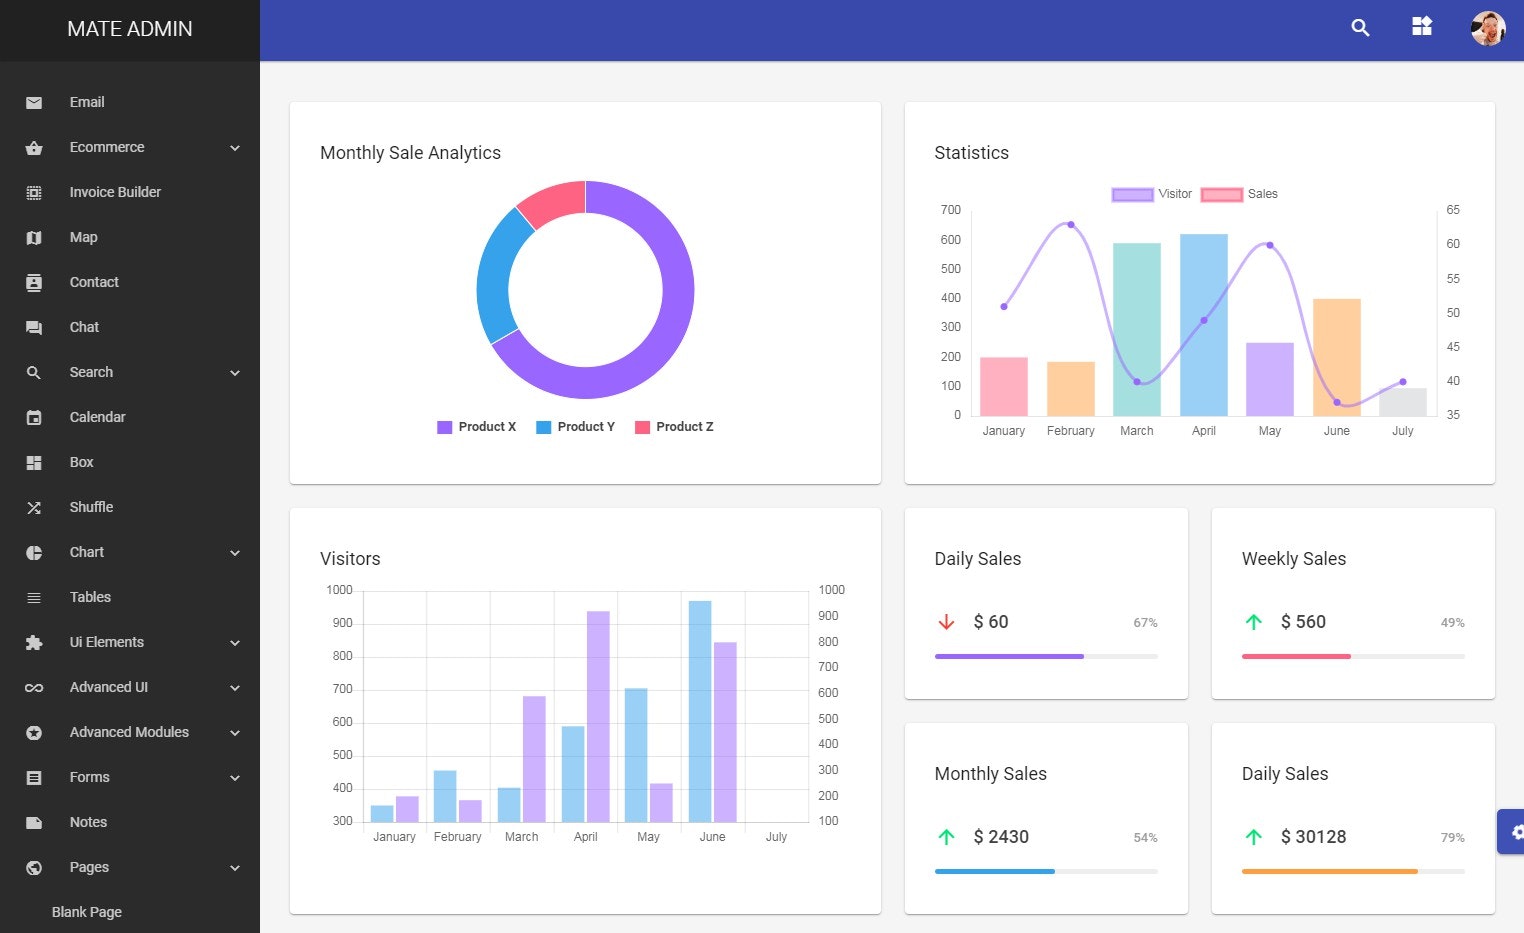
Task: Expand the Ecommerce submenu chevron
Action: (235, 148)
